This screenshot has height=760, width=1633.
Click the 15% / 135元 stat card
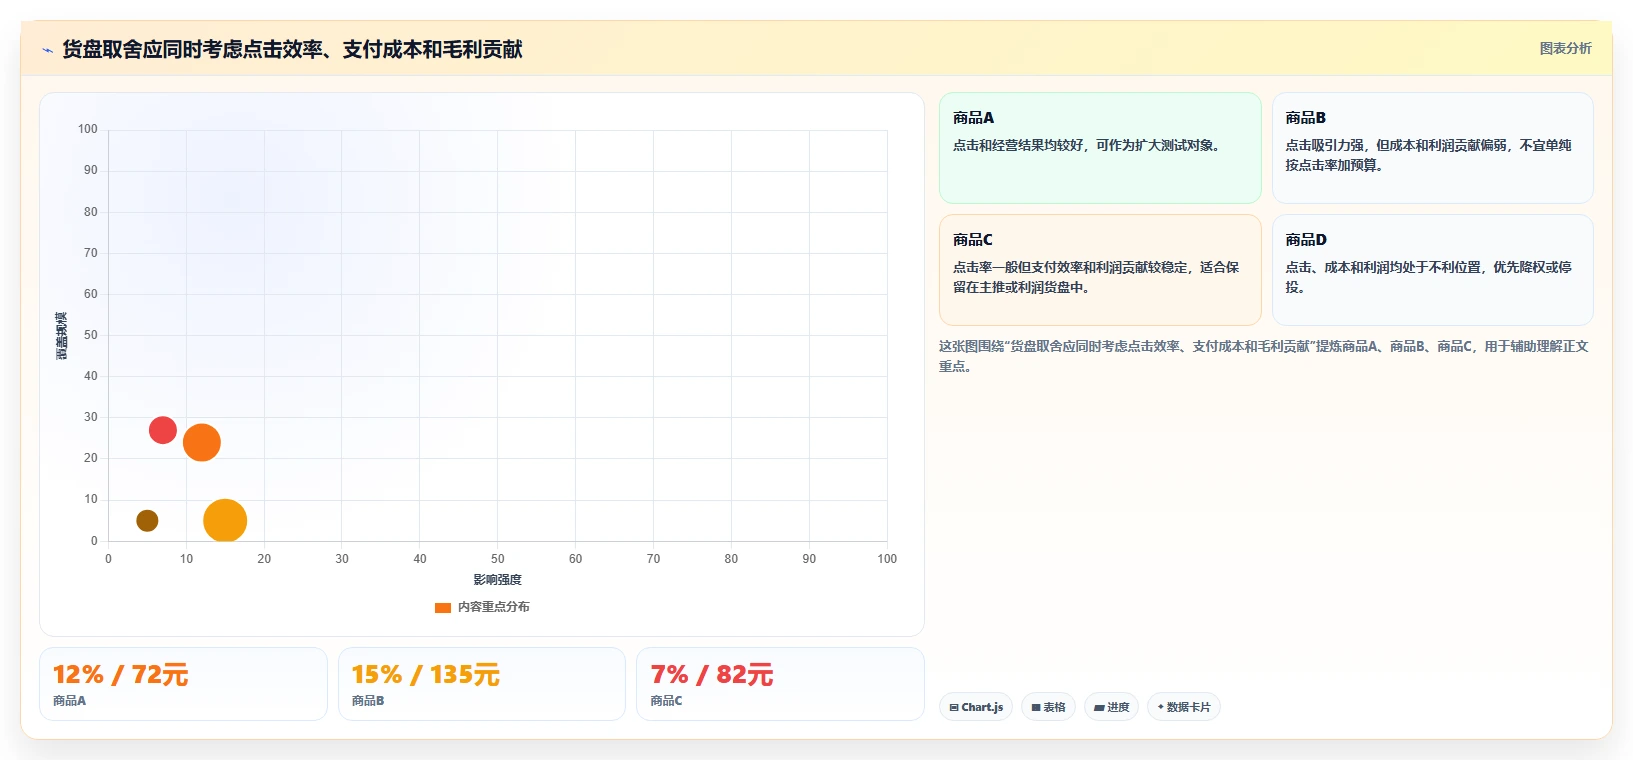482,684
